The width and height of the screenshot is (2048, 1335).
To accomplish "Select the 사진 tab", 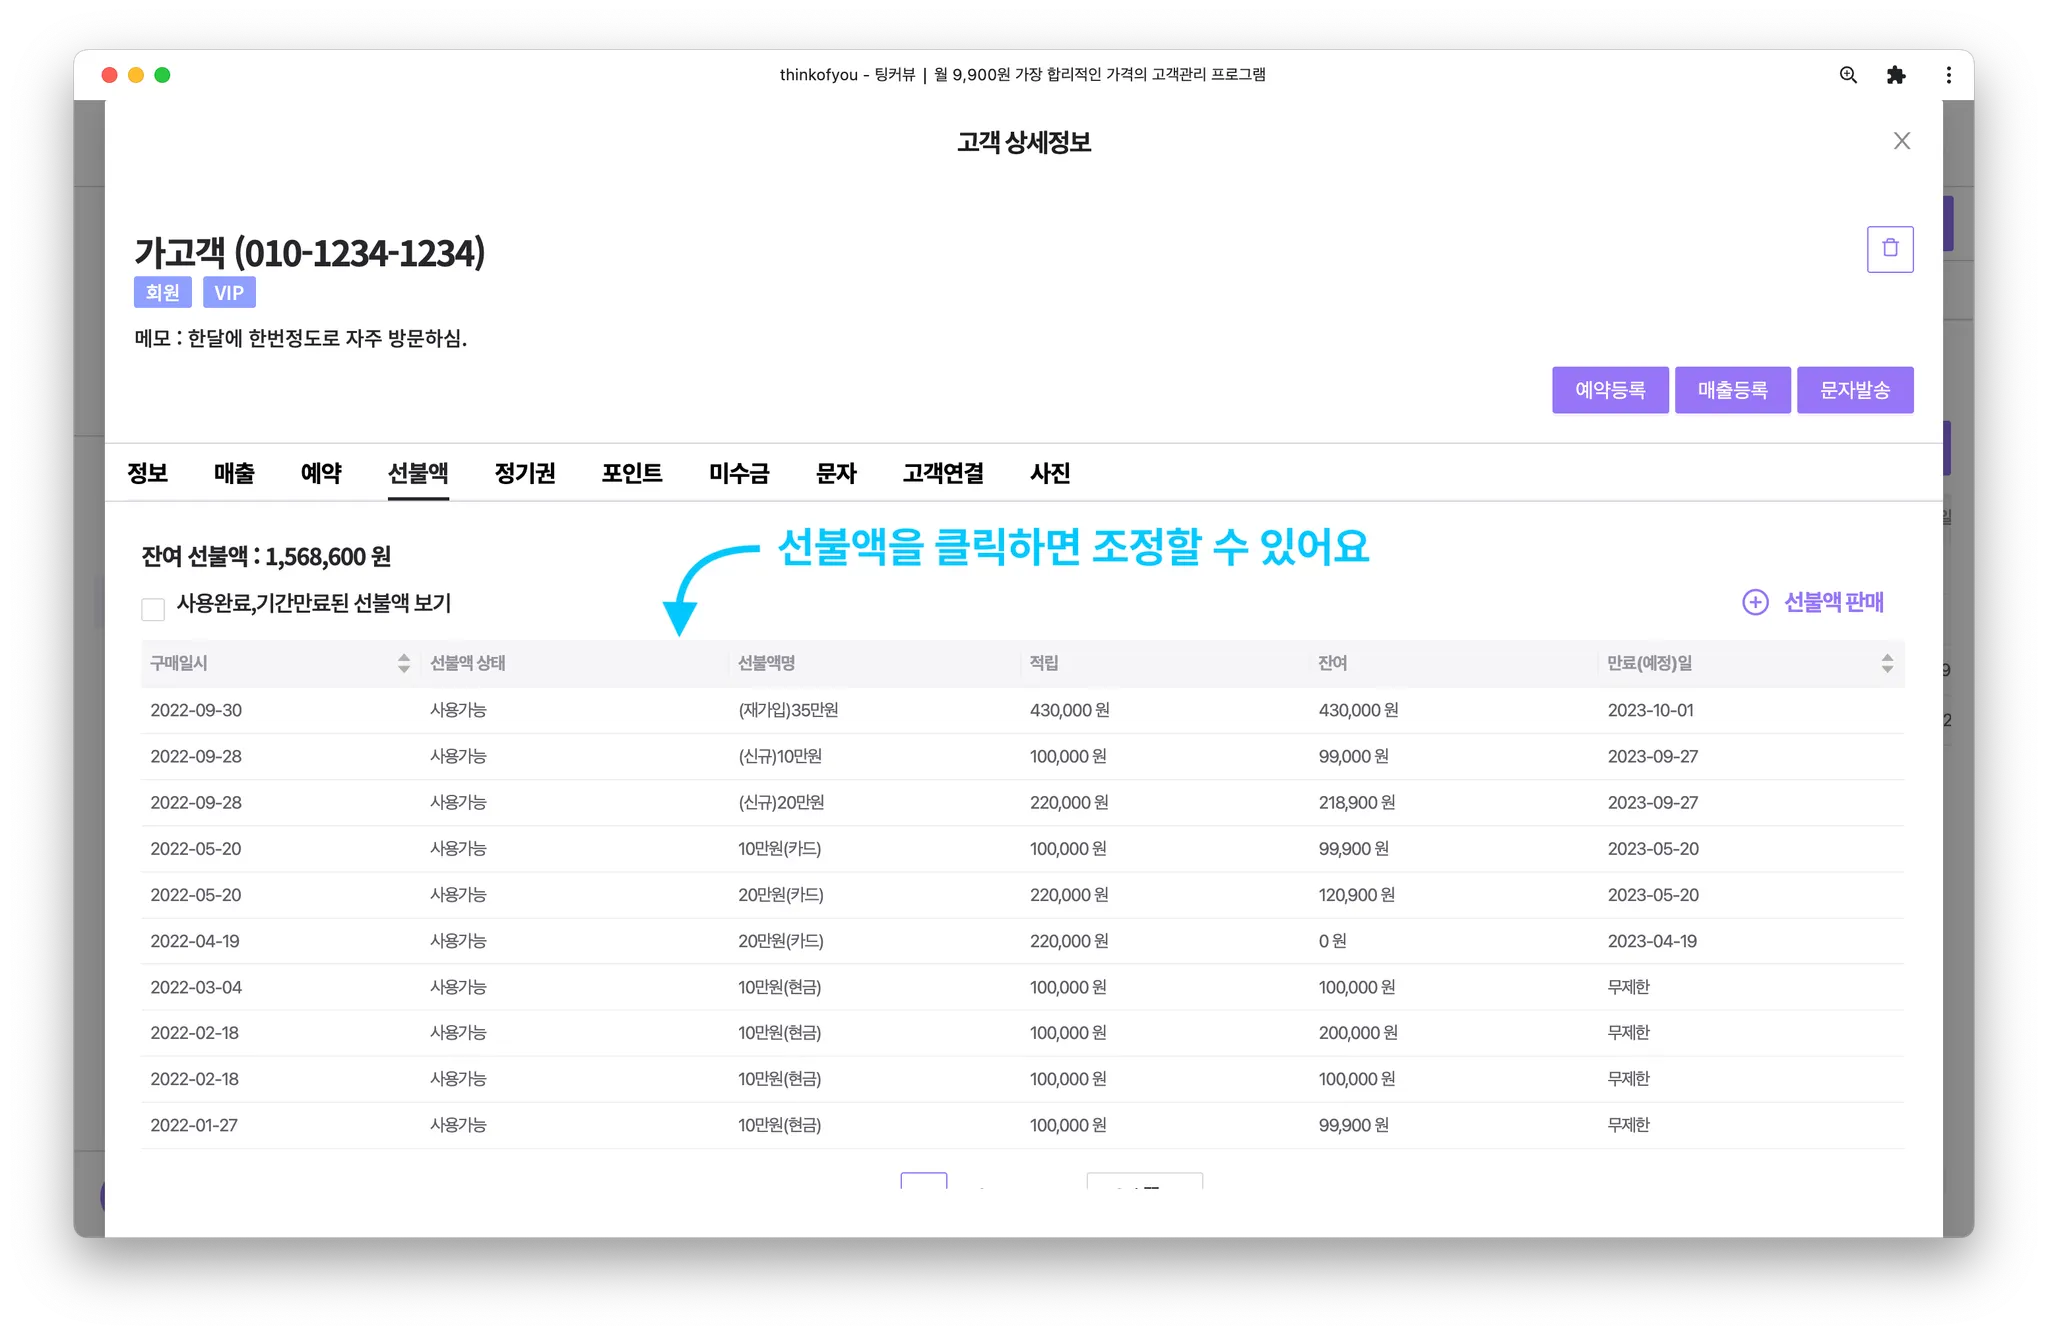I will (x=1050, y=473).
